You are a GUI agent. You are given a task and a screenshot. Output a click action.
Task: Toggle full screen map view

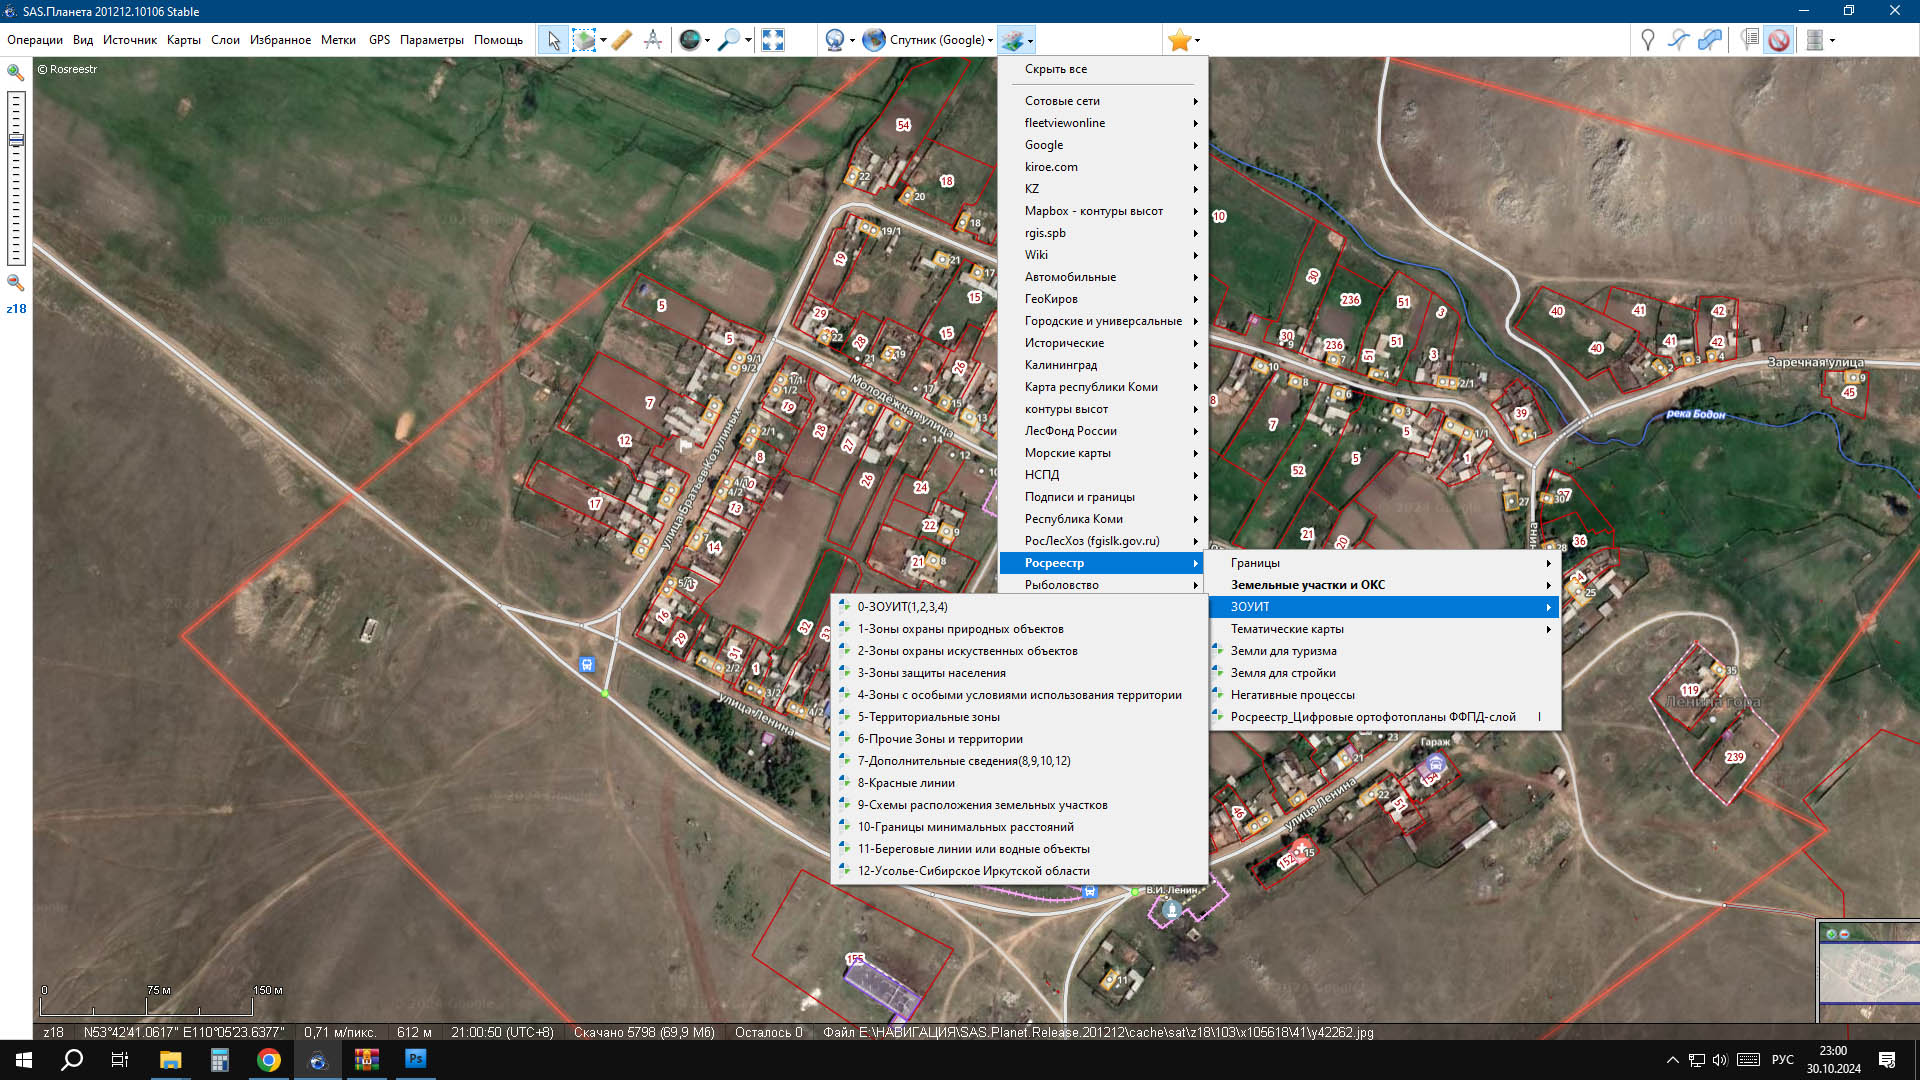coord(773,40)
